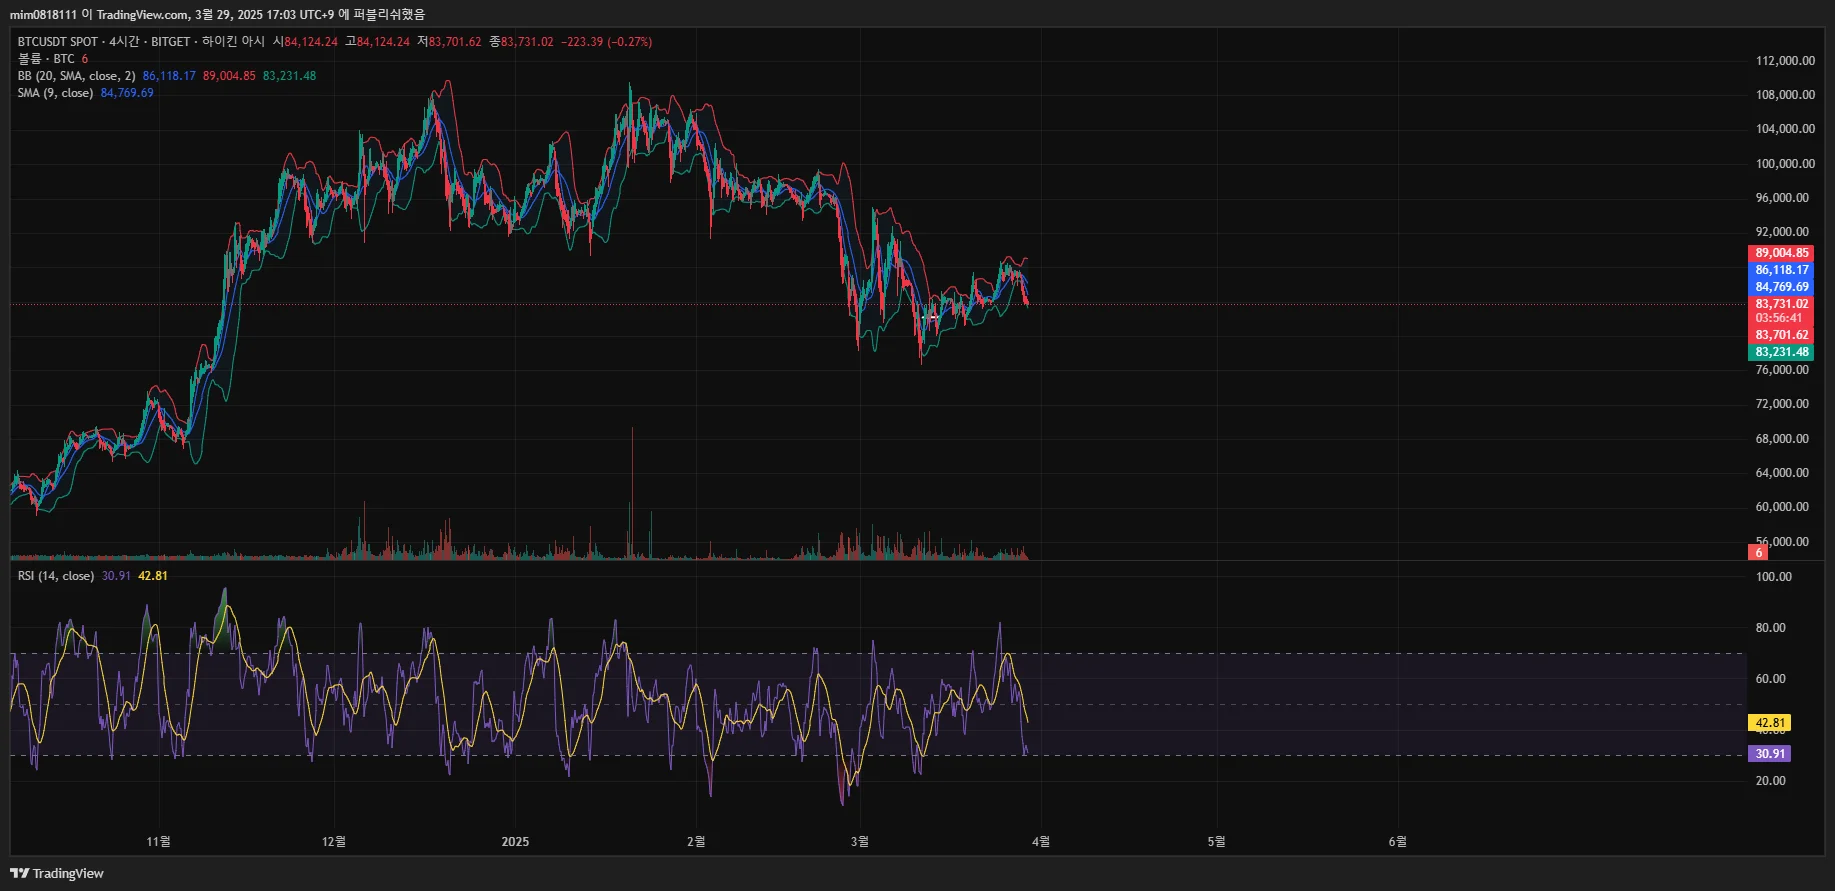This screenshot has width=1835, height=891.
Task: Click the mim0818111 username in header
Action: click(43, 15)
